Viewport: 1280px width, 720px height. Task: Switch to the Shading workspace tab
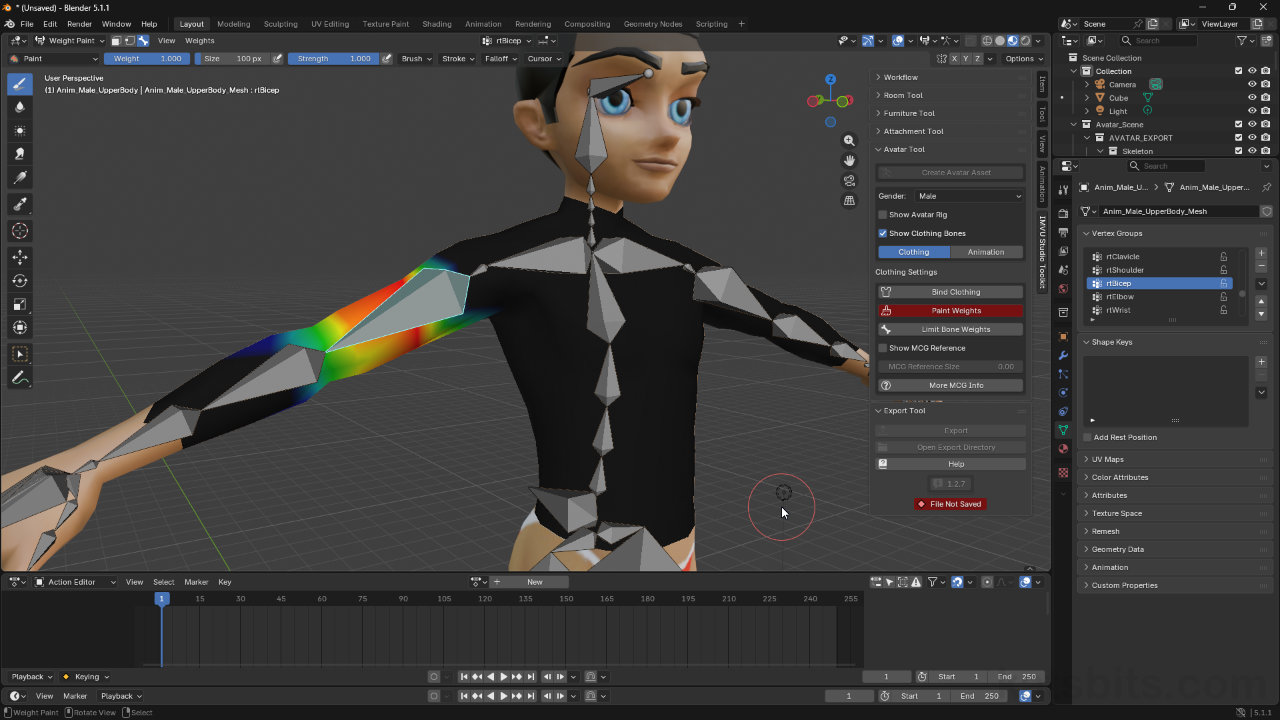[x=437, y=24]
